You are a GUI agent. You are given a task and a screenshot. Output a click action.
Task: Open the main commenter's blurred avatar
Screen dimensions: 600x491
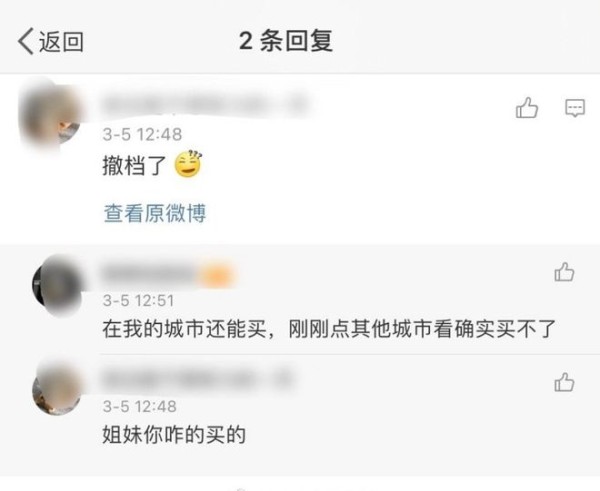click(x=50, y=117)
